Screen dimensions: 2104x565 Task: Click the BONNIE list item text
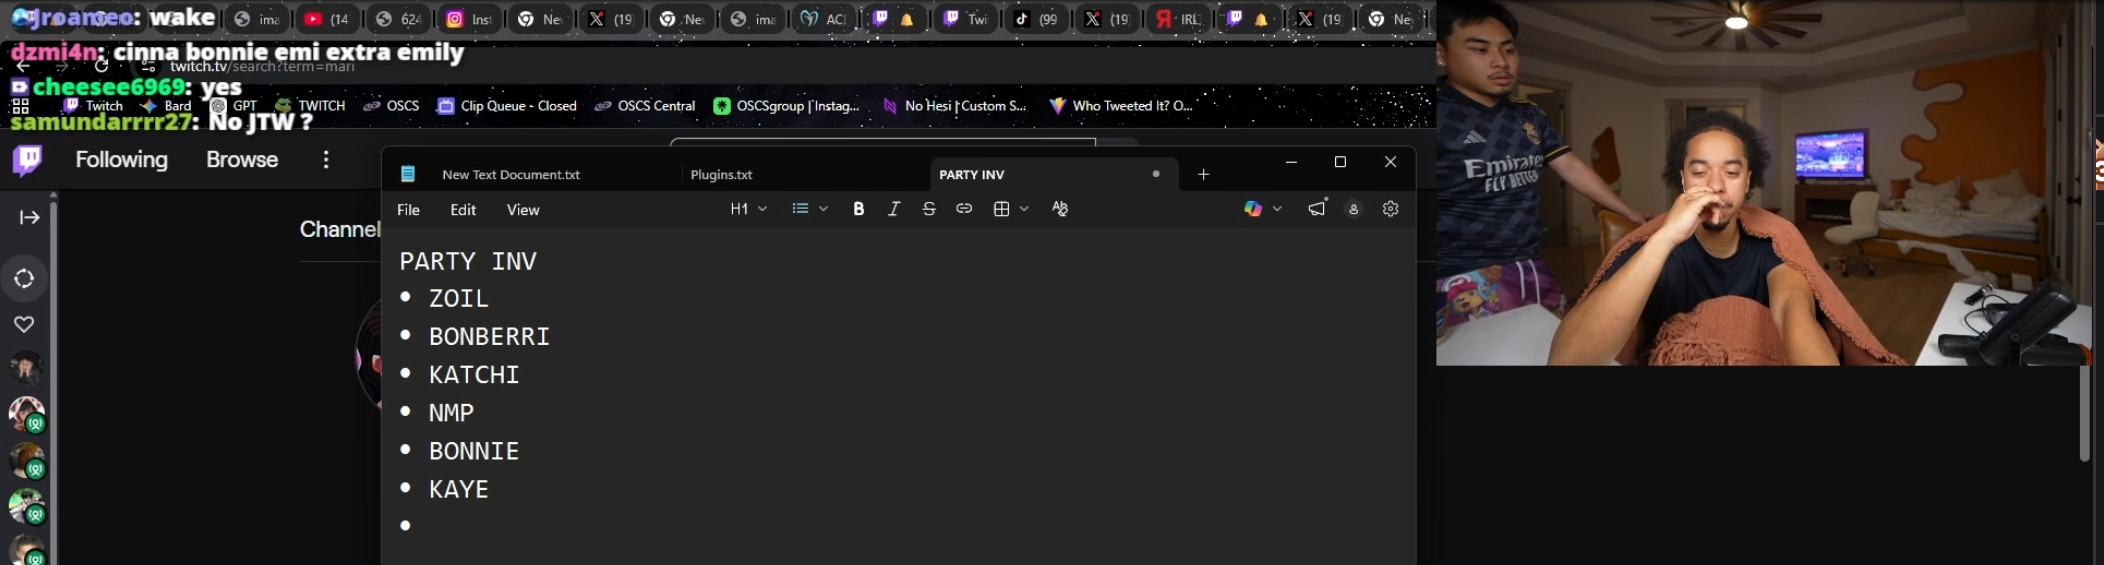pyautogui.click(x=474, y=451)
